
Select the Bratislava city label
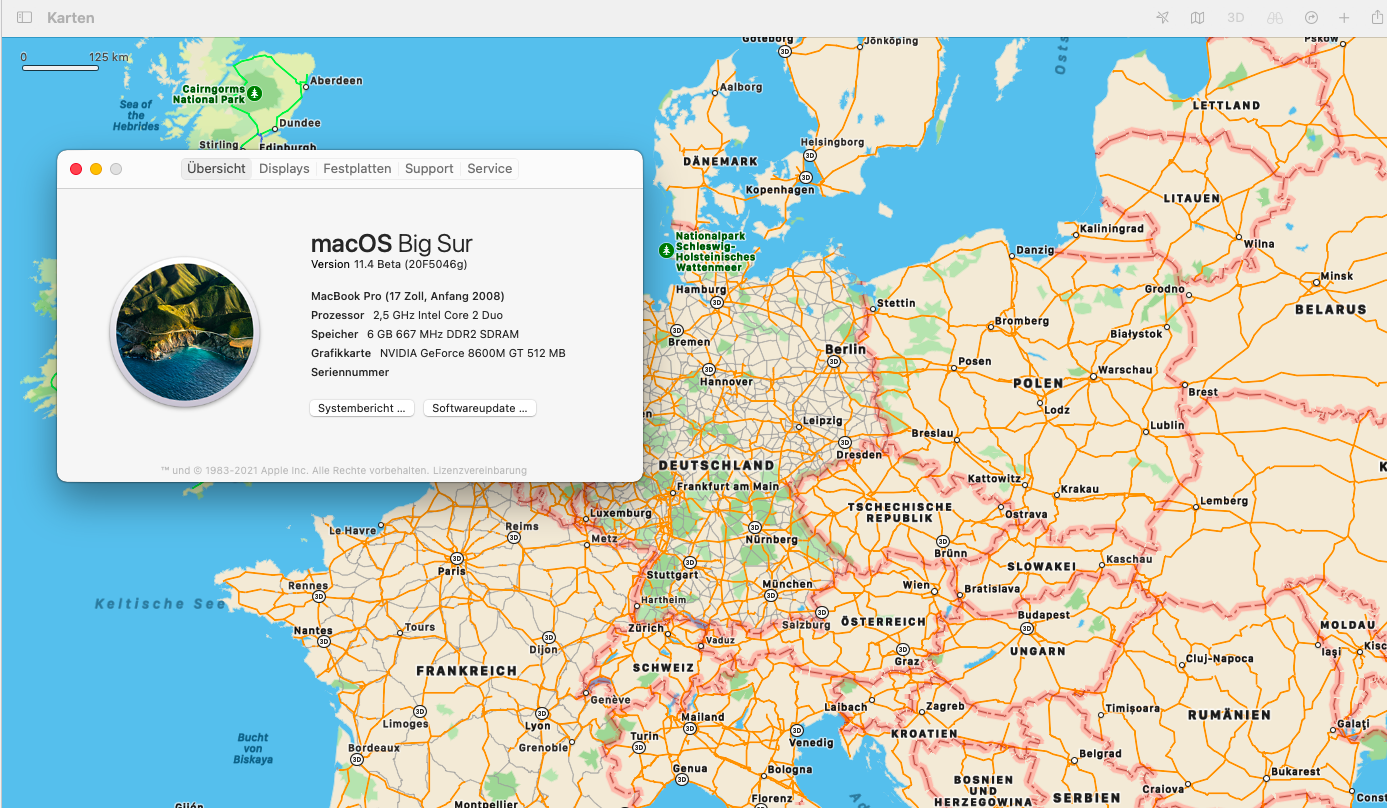pyautogui.click(x=992, y=589)
